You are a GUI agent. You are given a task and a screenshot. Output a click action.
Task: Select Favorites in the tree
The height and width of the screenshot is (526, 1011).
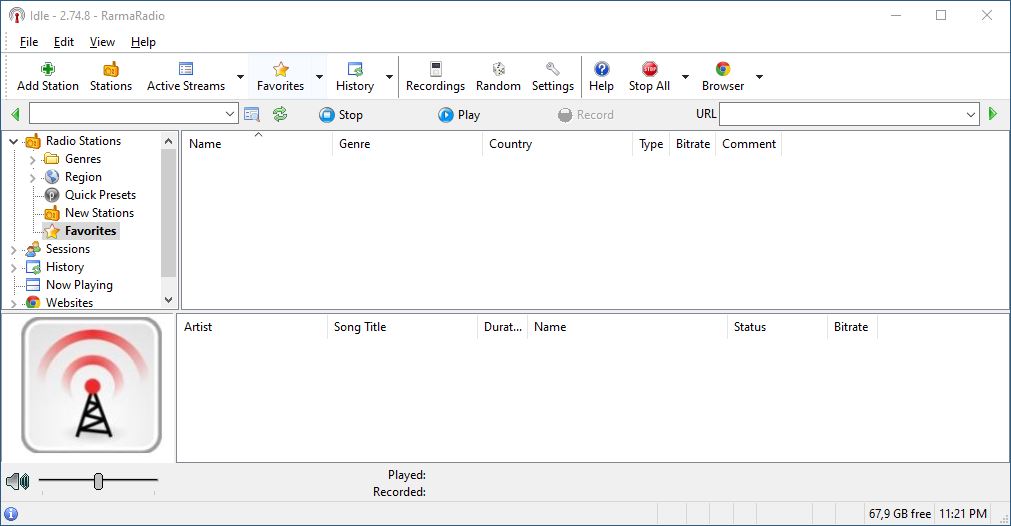[90, 231]
